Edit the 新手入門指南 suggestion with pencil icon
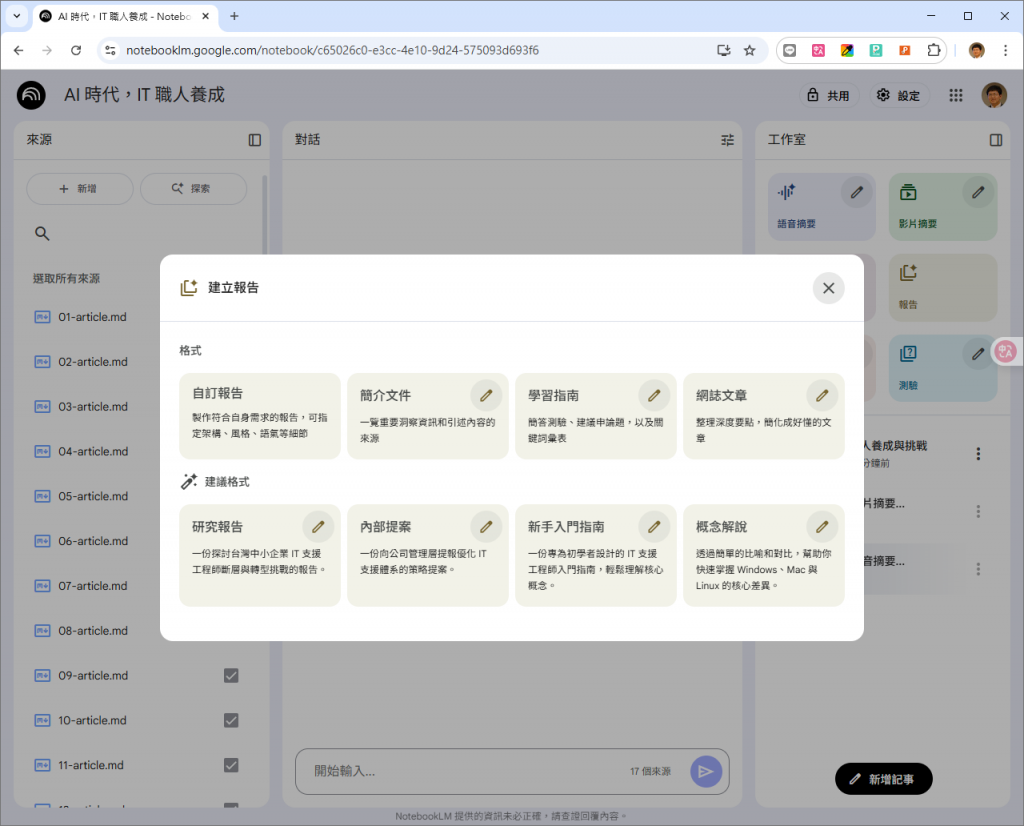 coord(654,526)
